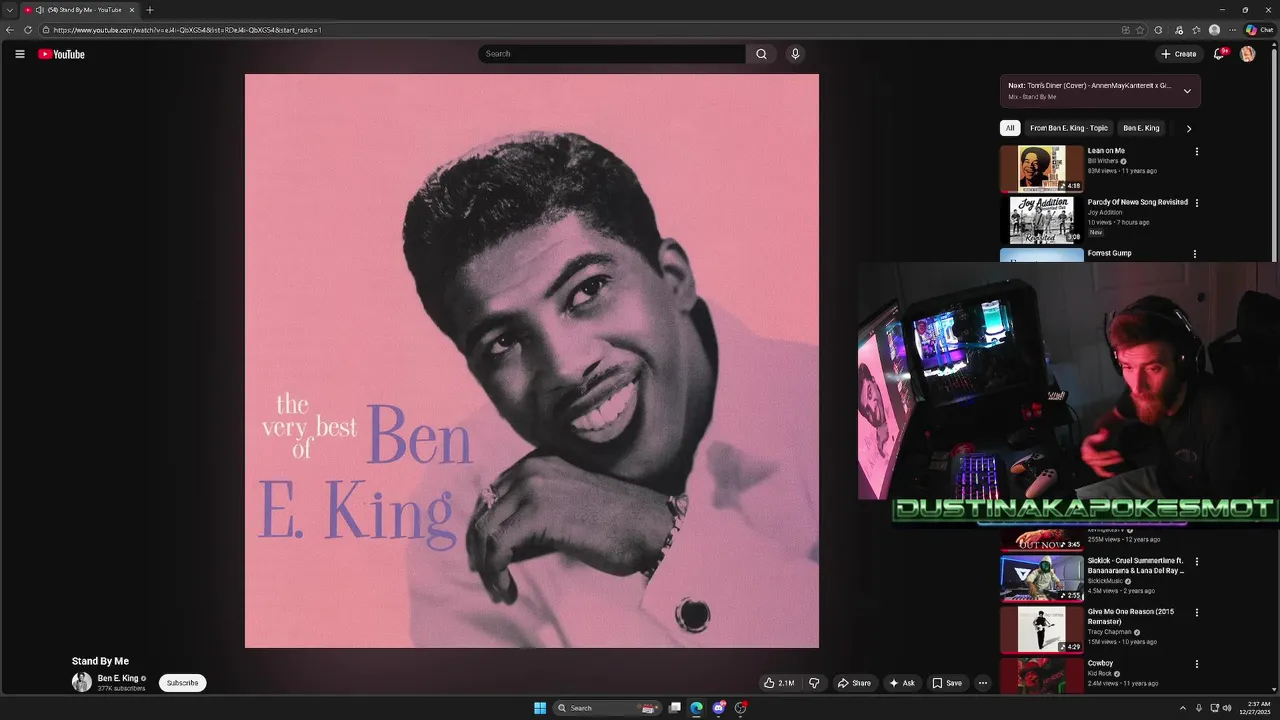Screen dimensions: 1280x720
Task: Reload the current page
Action: (x=28, y=30)
